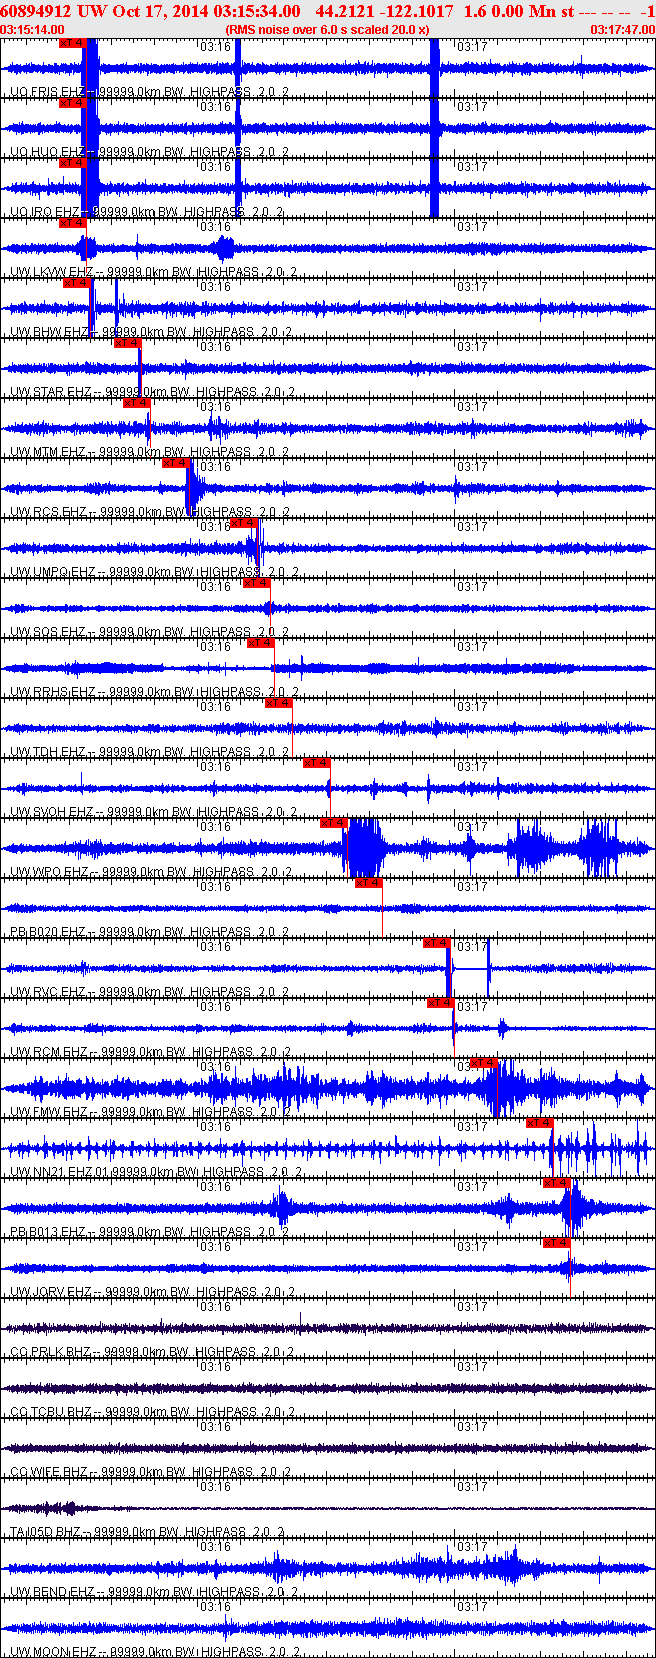The width and height of the screenshot is (656, 1658).
Task: Select the pick marker on UW UMPQ trace
Action: pyautogui.click(x=243, y=523)
